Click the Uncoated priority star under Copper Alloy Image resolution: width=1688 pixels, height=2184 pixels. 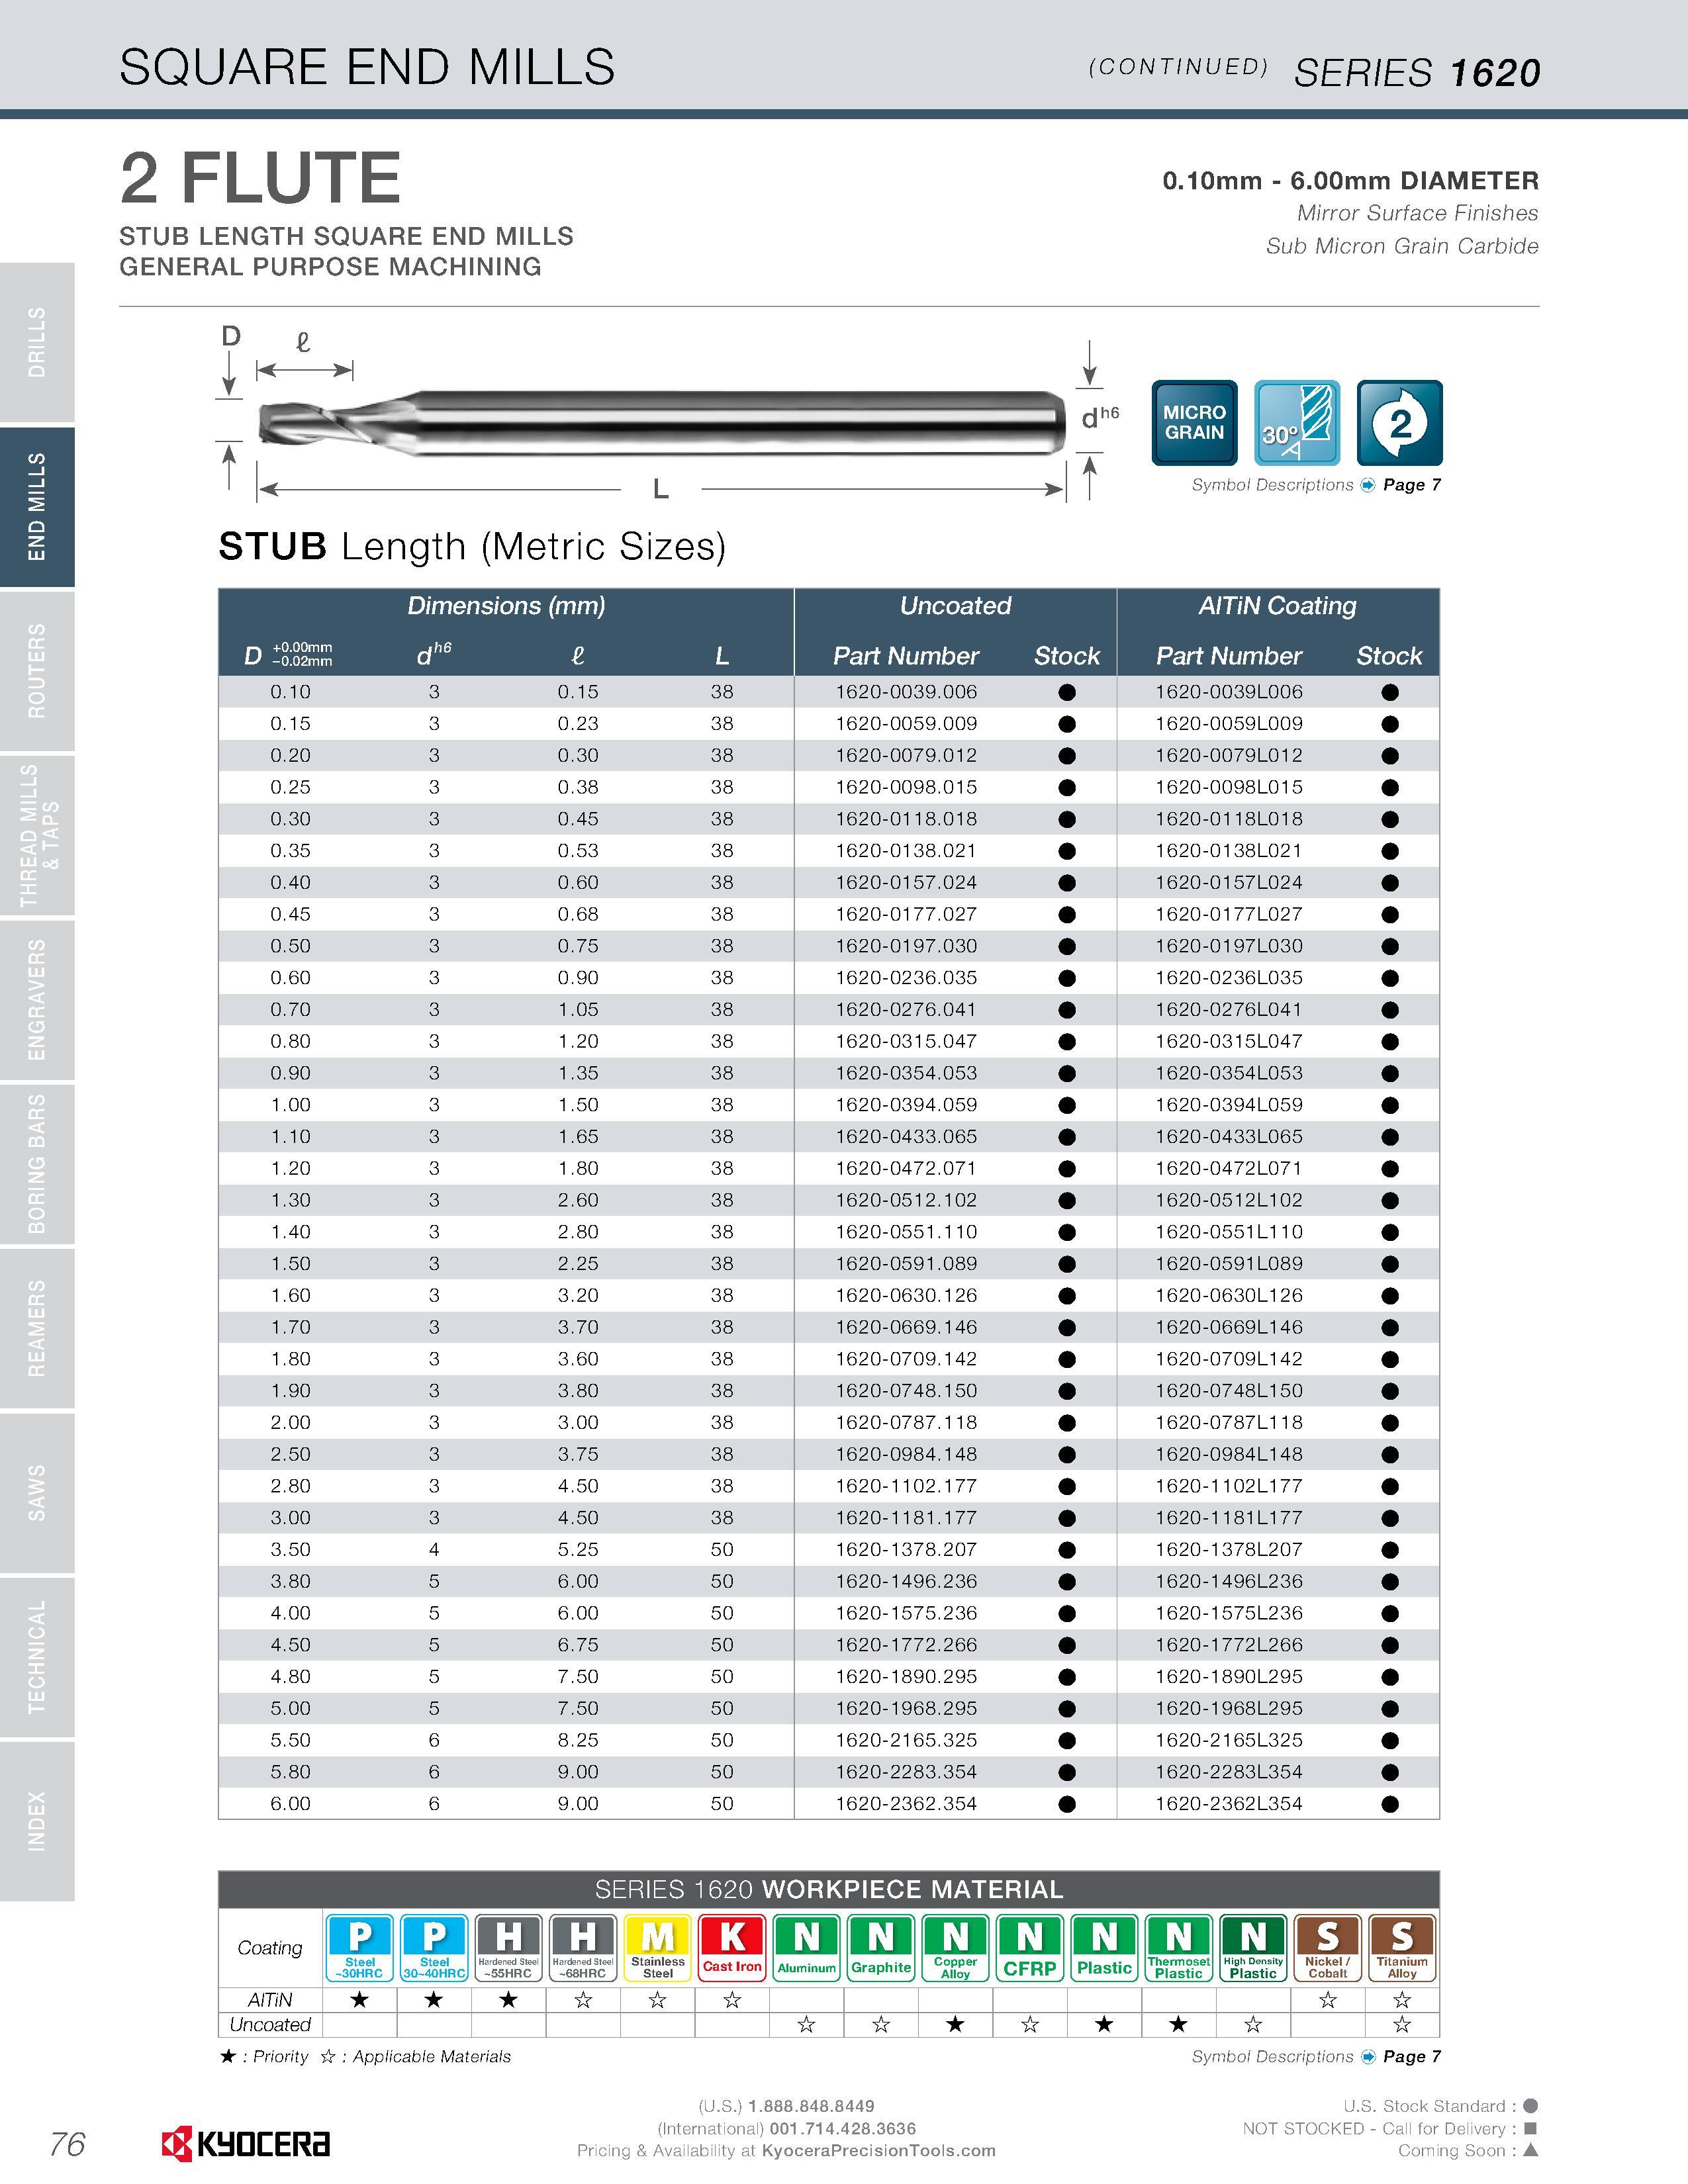pyautogui.click(x=955, y=2024)
